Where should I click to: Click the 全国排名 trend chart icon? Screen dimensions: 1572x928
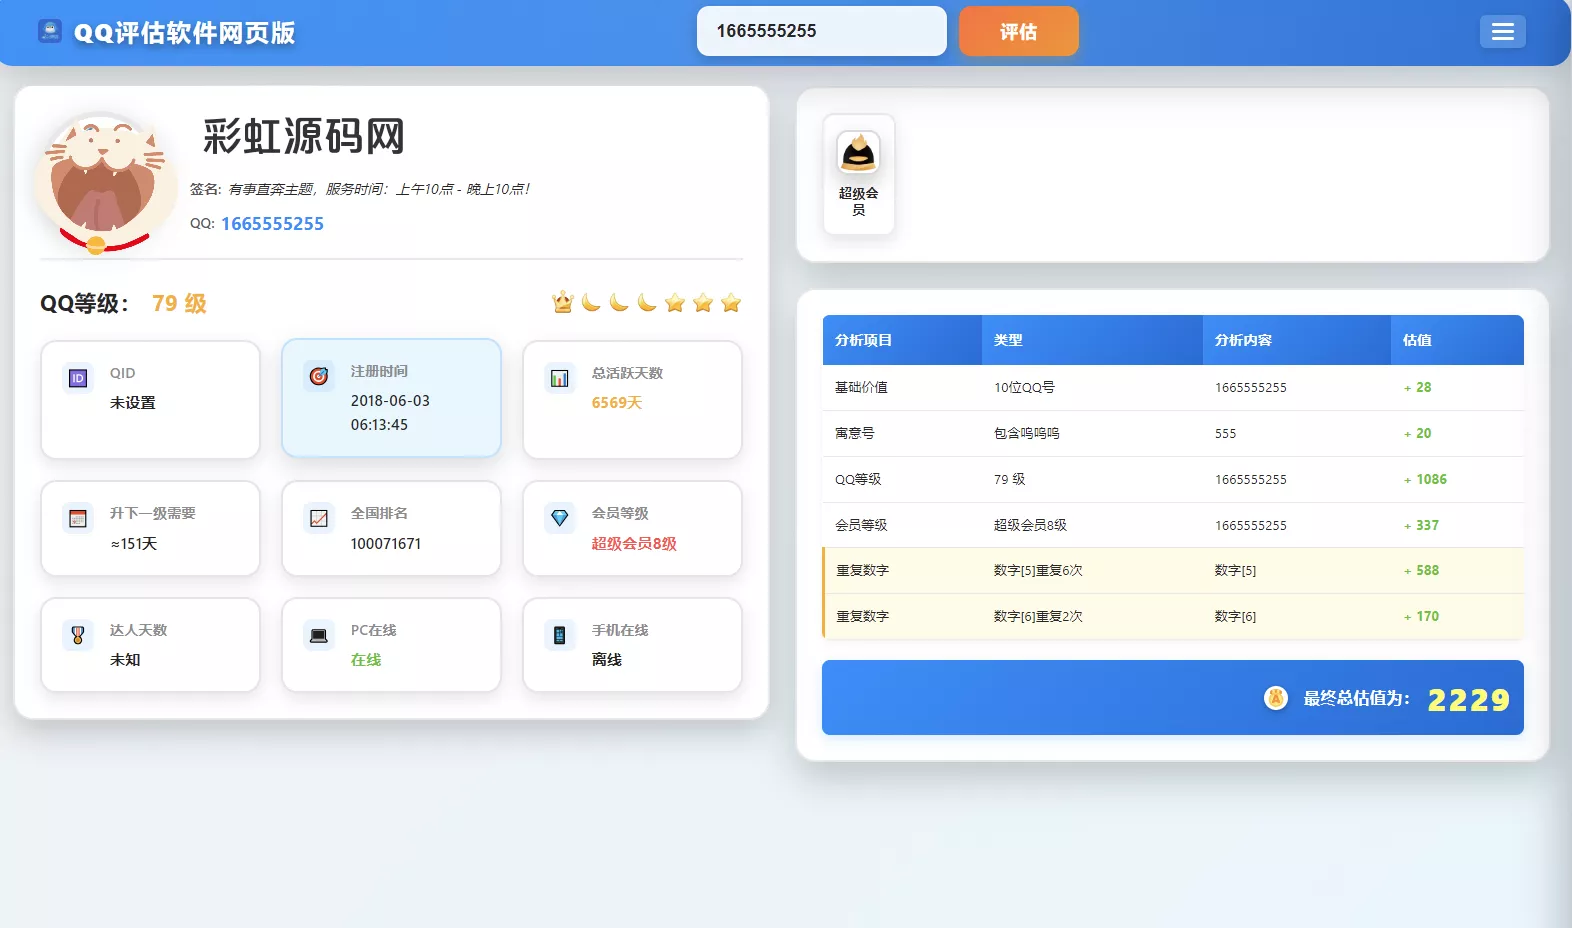pos(319,518)
